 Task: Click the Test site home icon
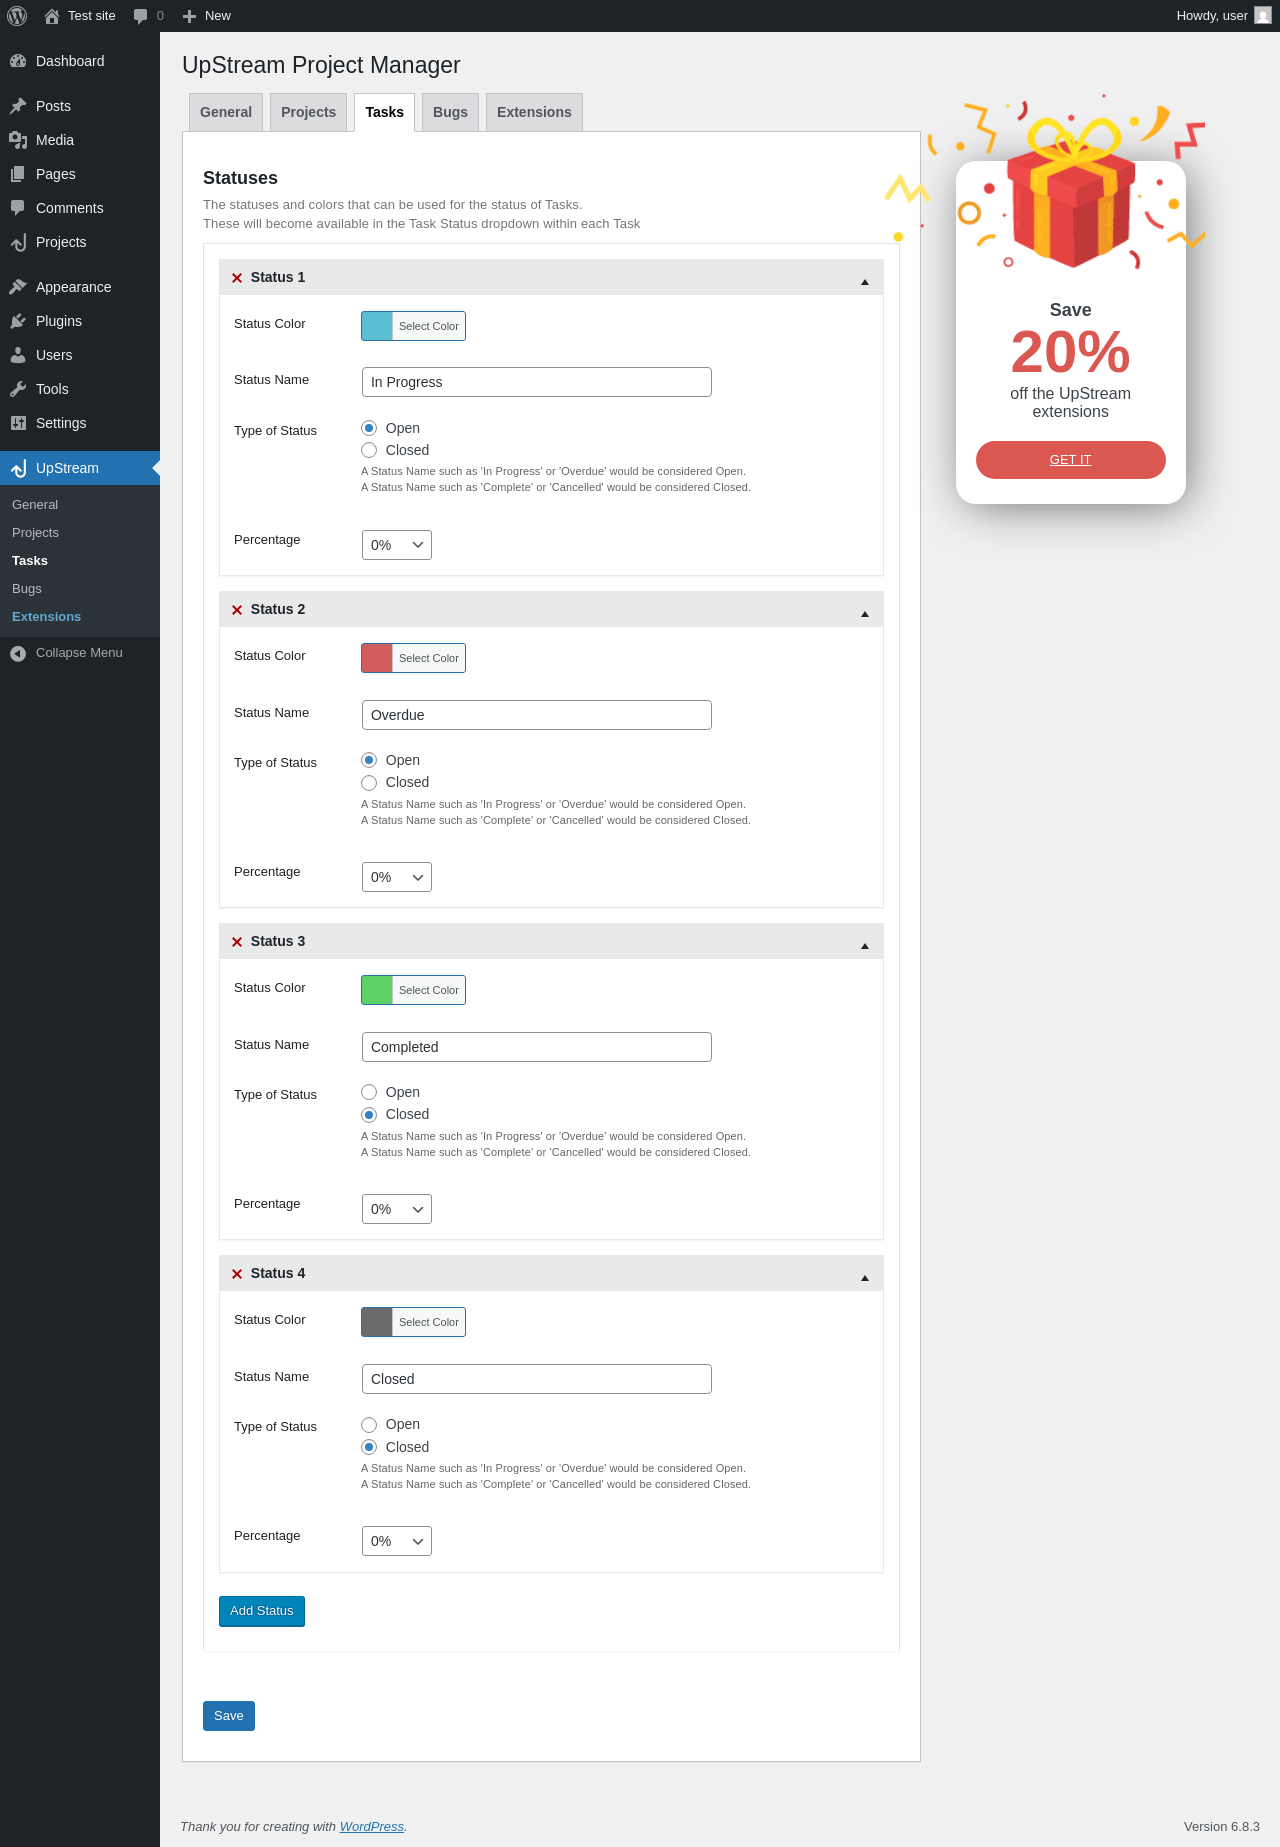(x=52, y=16)
